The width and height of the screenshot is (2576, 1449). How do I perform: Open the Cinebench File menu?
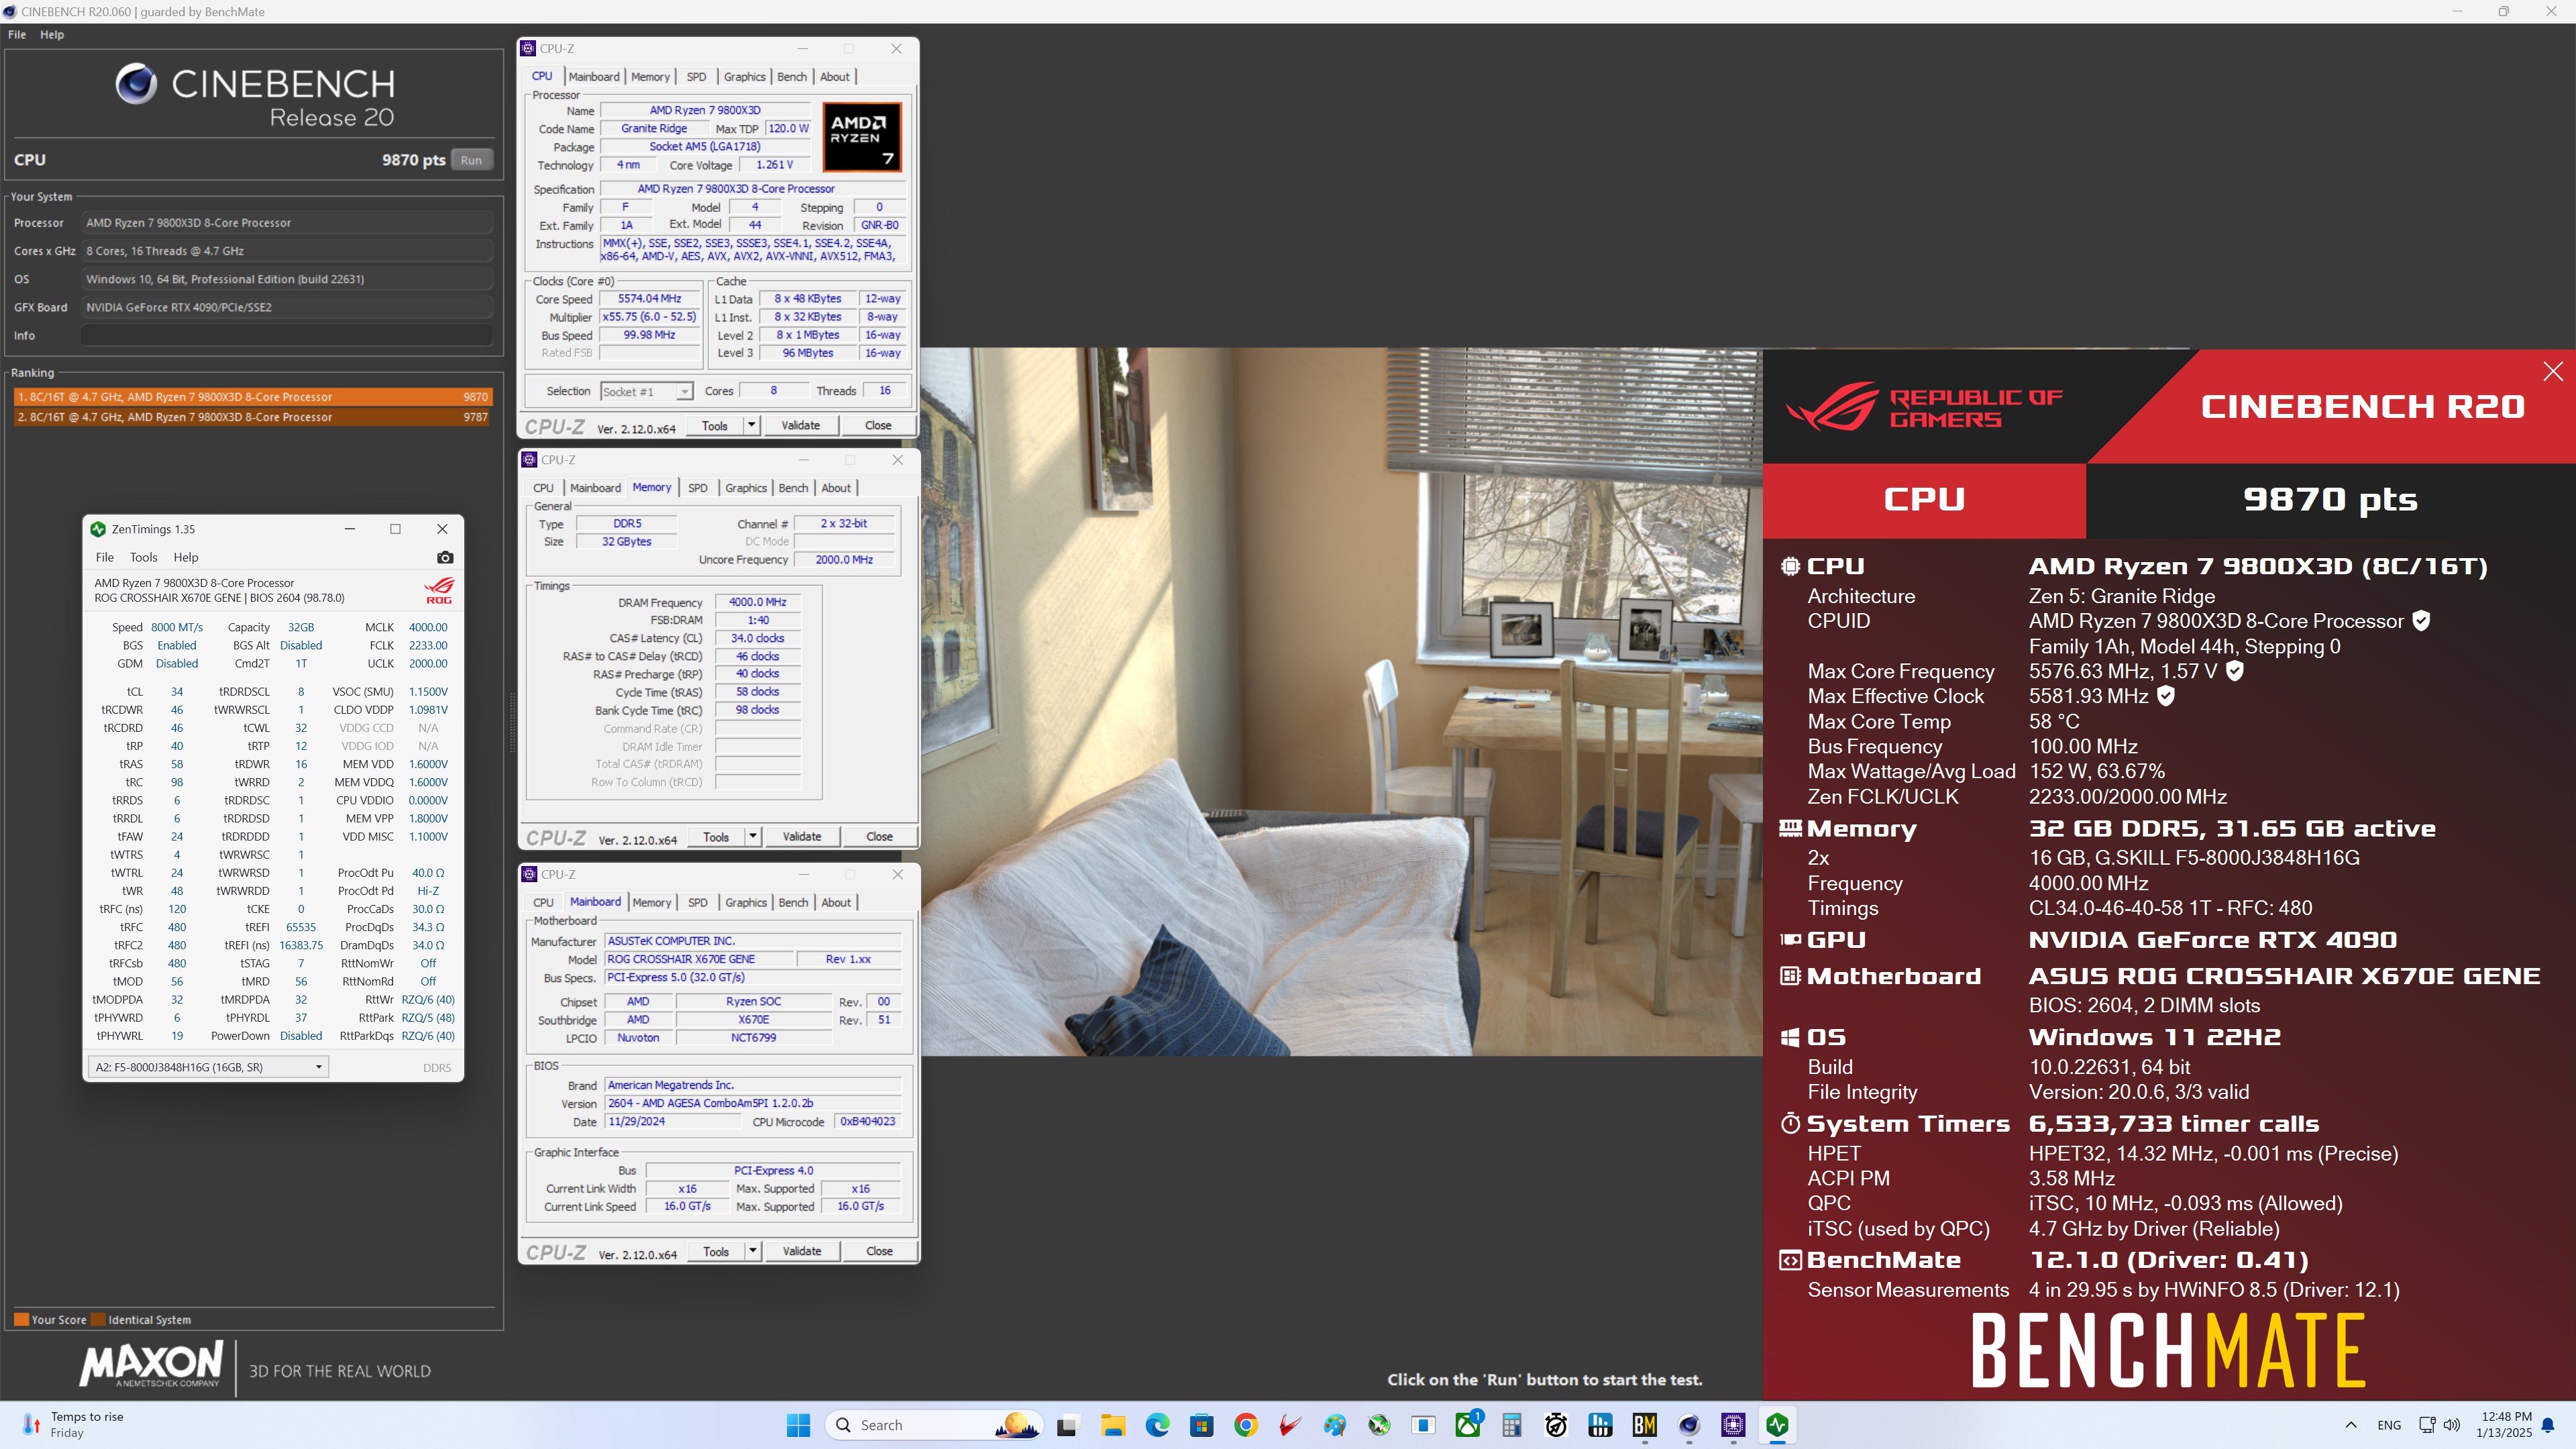point(17,34)
